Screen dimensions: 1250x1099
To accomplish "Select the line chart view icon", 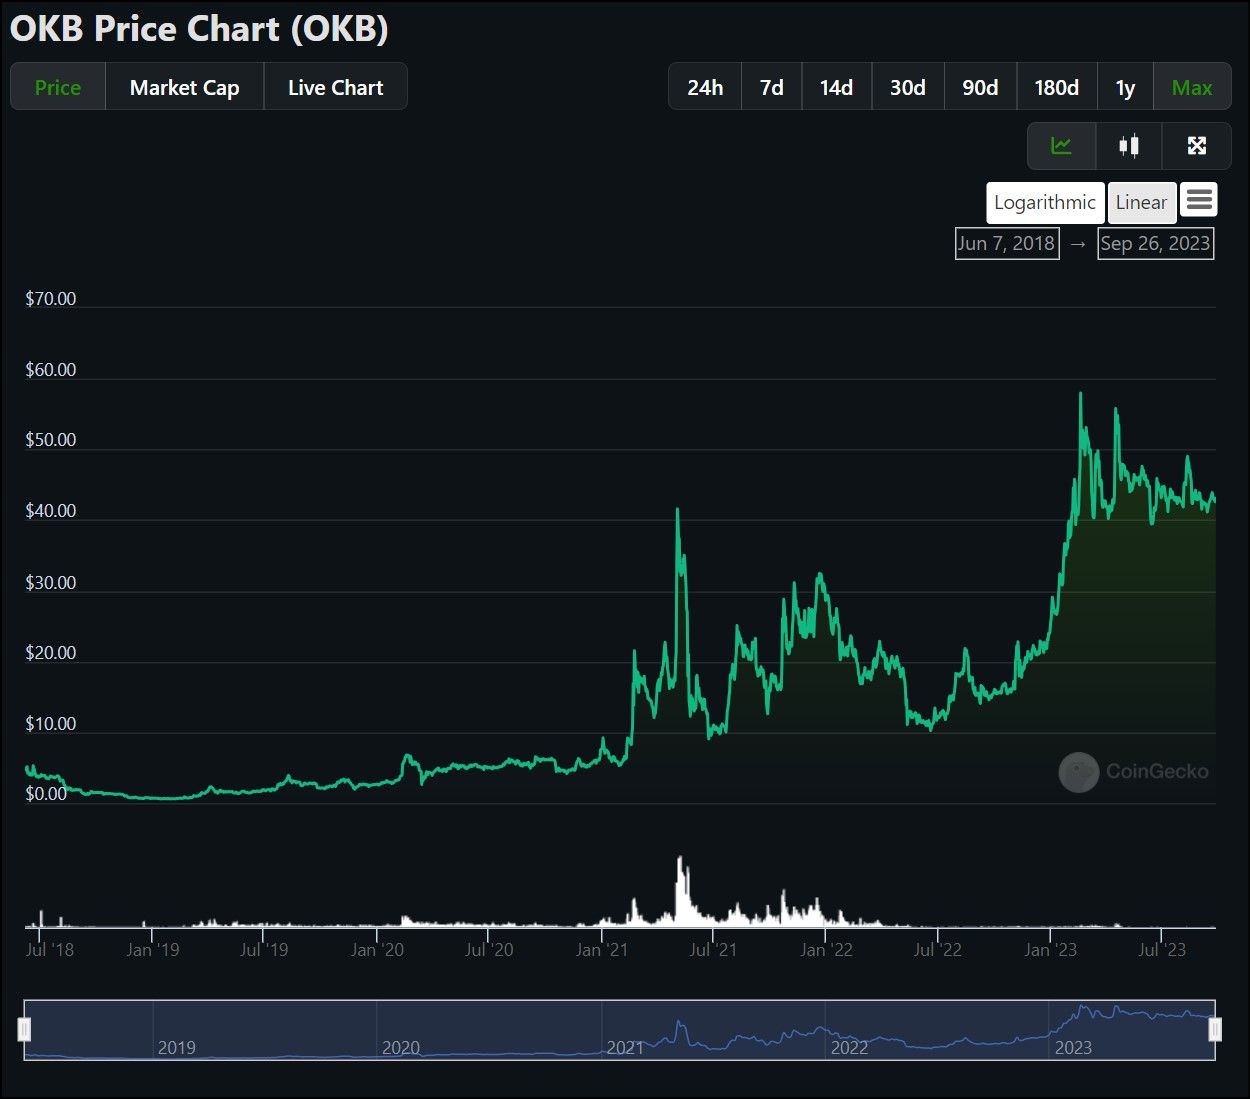I will click(1061, 146).
